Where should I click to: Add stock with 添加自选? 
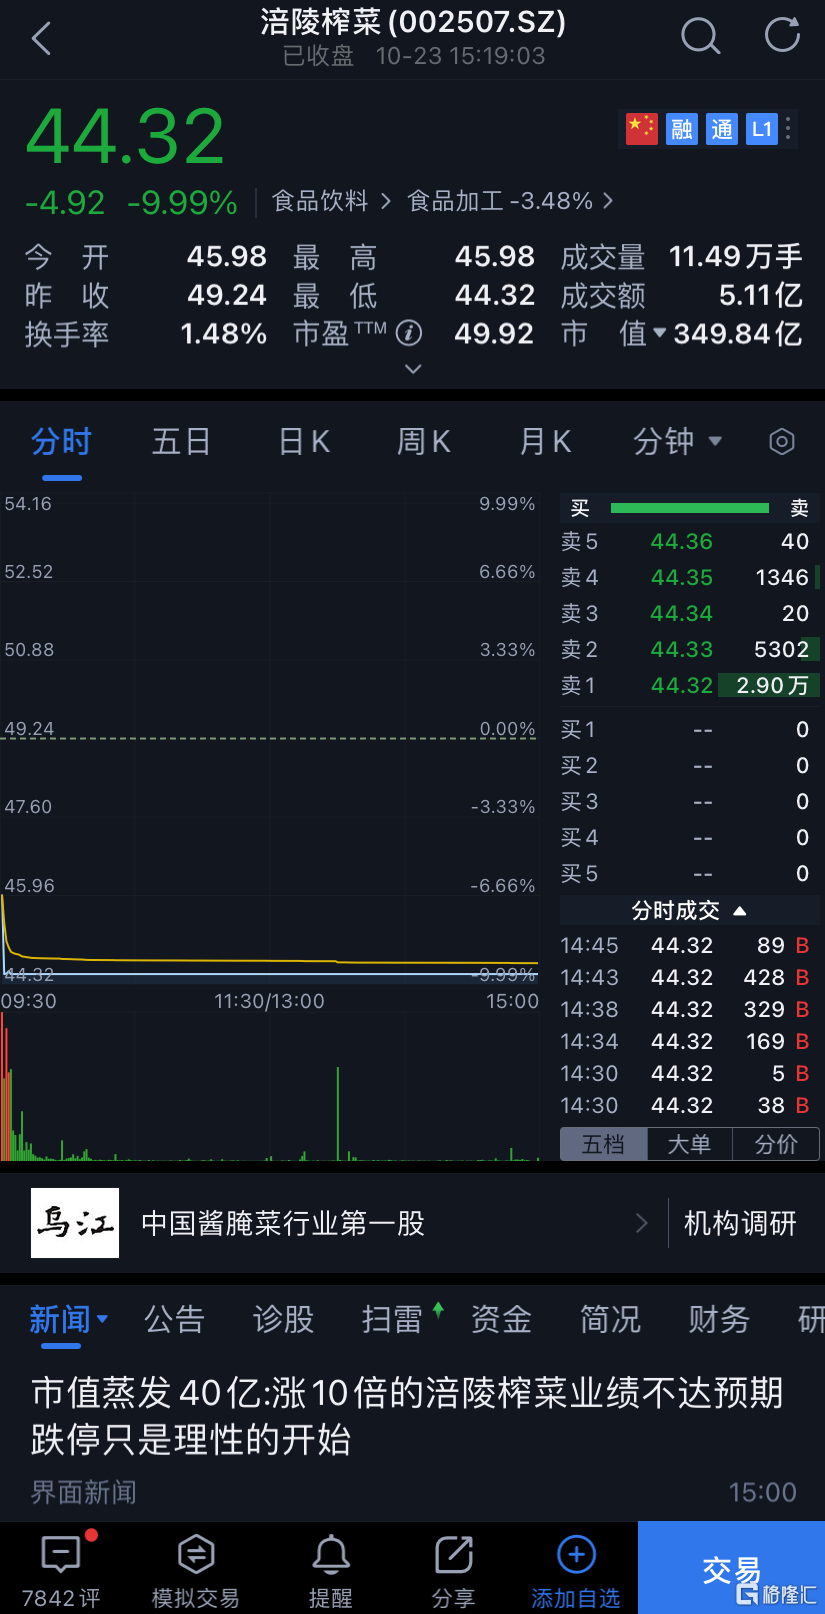(576, 1569)
